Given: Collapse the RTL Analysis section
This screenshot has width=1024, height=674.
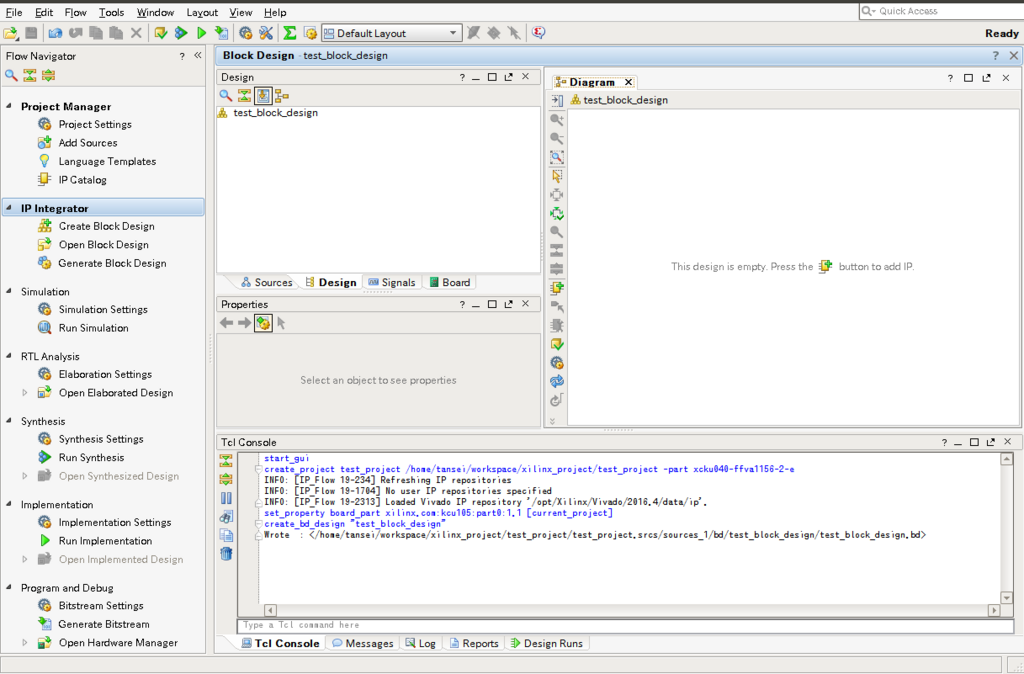Looking at the screenshot, I should pos(9,356).
